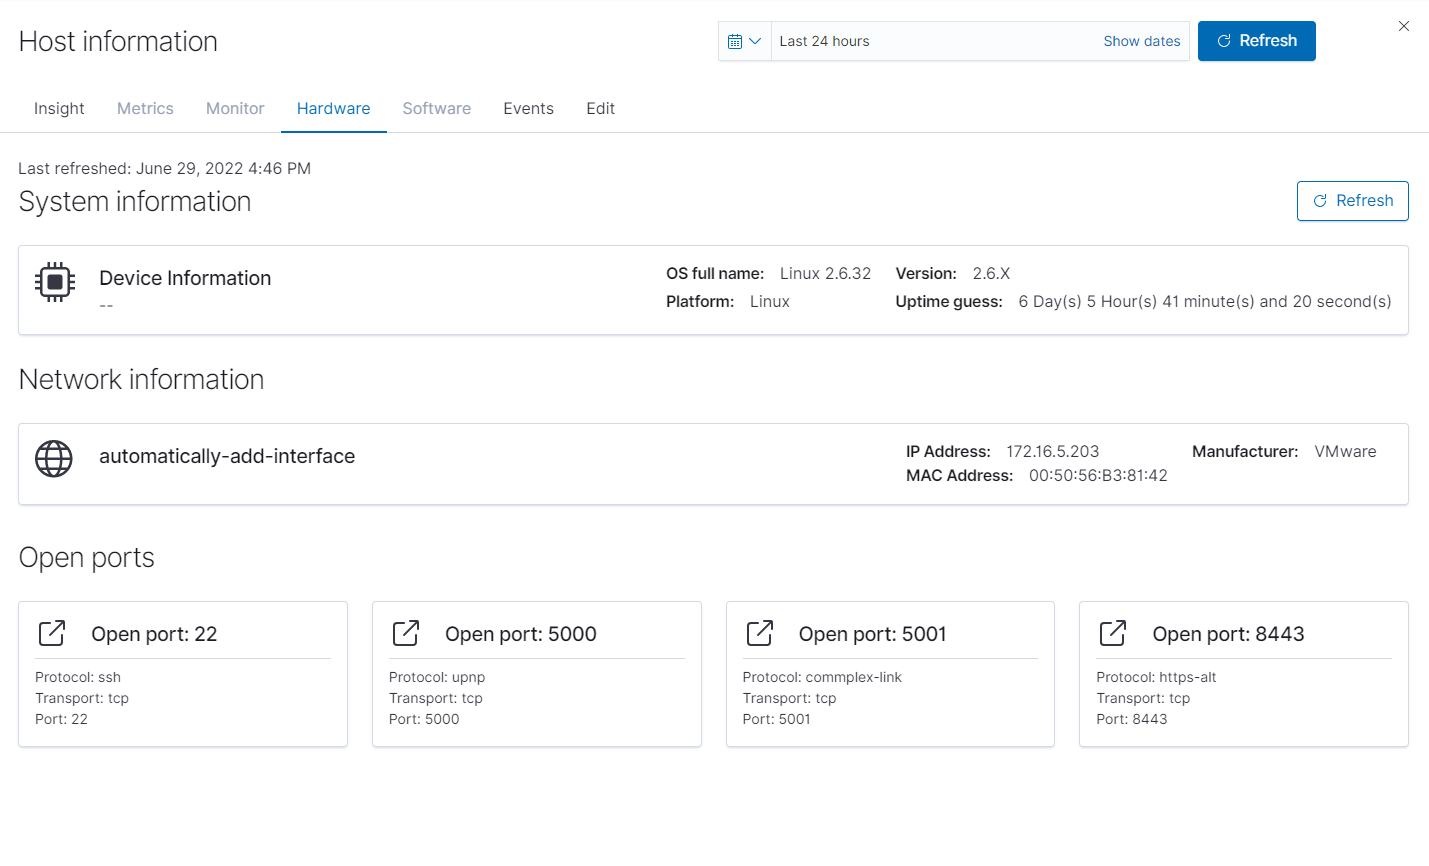
Task: Close the Host information panel
Action: pos(1404,26)
